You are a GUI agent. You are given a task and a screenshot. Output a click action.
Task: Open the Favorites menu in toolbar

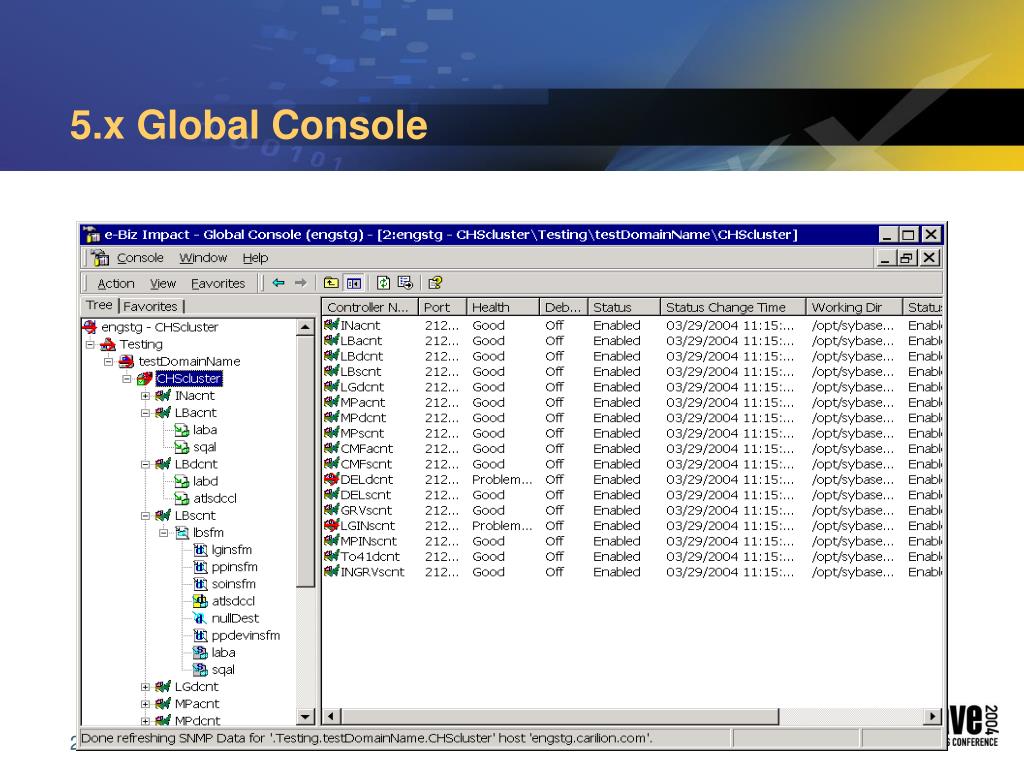[x=218, y=283]
